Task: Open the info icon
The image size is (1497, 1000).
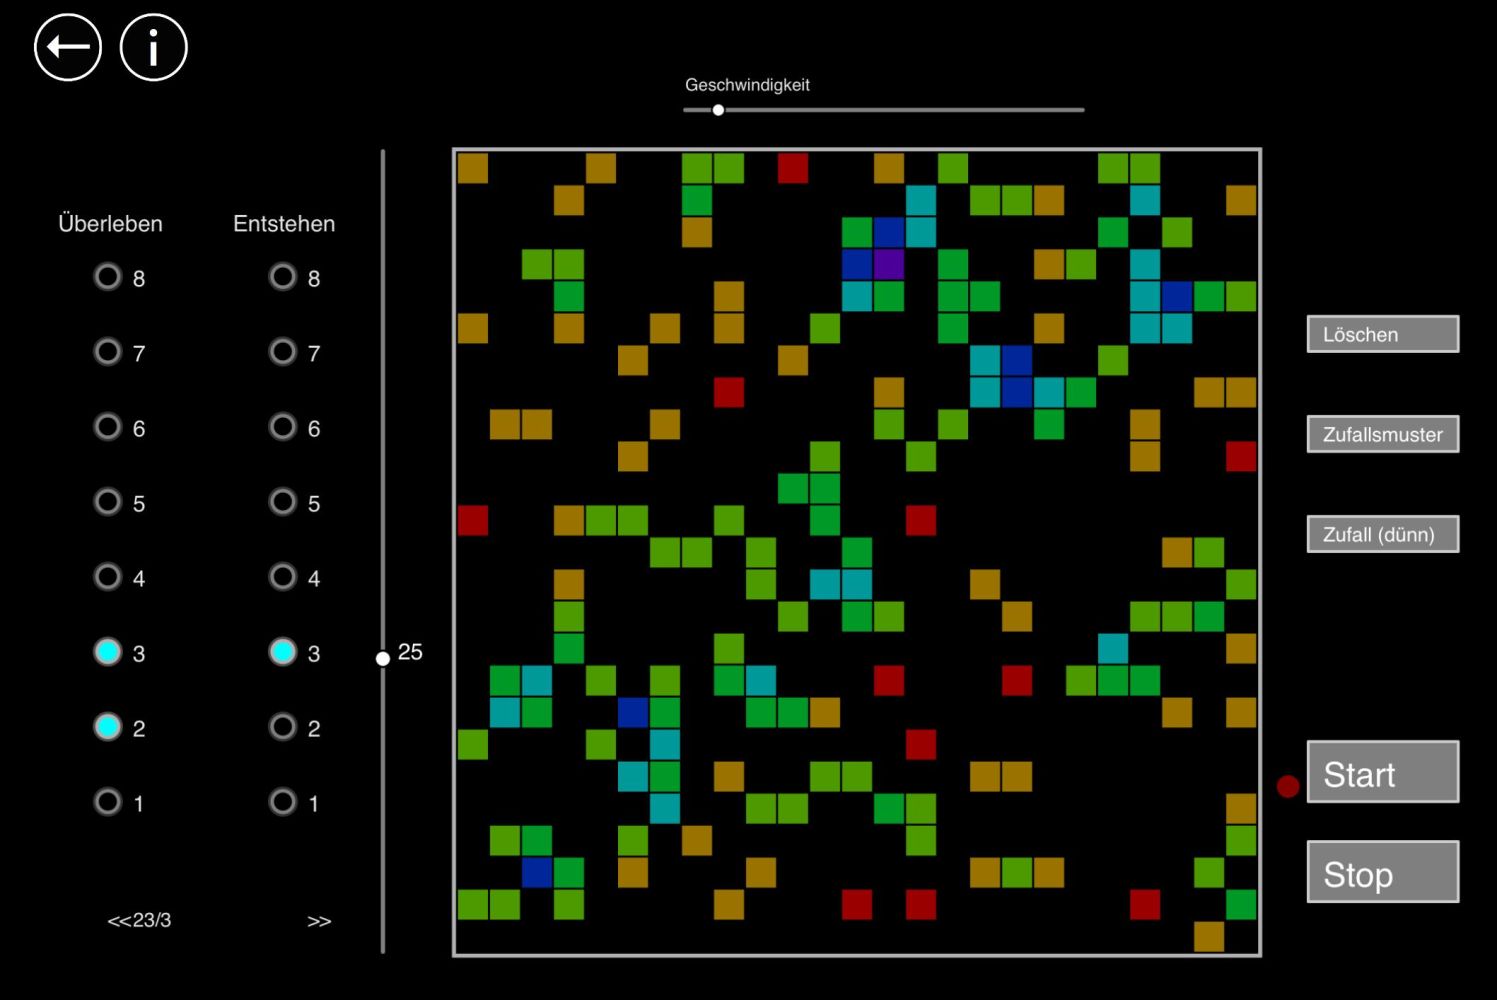Action: (x=154, y=47)
